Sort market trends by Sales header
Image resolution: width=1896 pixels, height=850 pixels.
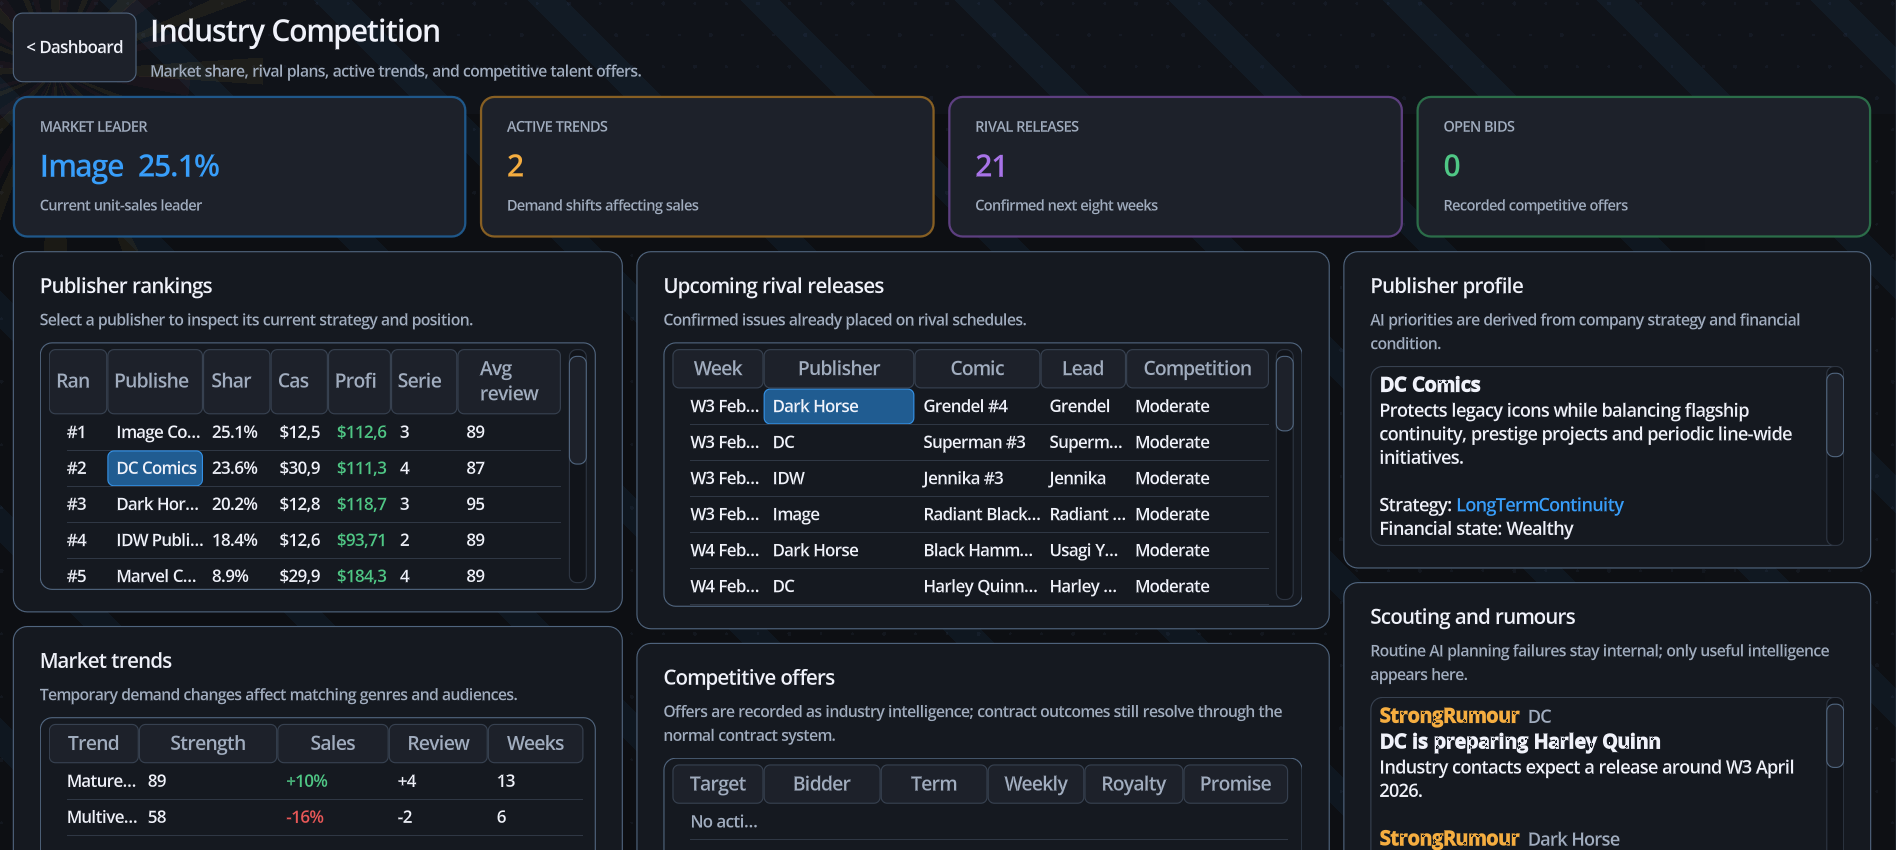[332, 743]
